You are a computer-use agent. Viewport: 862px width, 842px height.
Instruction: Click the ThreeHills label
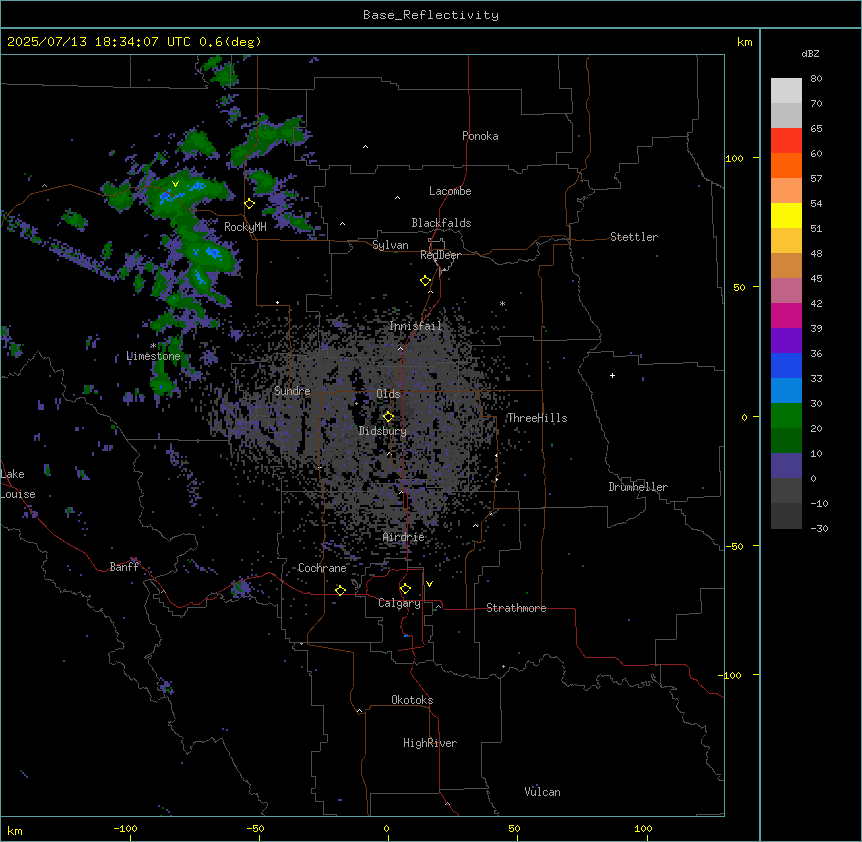click(x=537, y=418)
